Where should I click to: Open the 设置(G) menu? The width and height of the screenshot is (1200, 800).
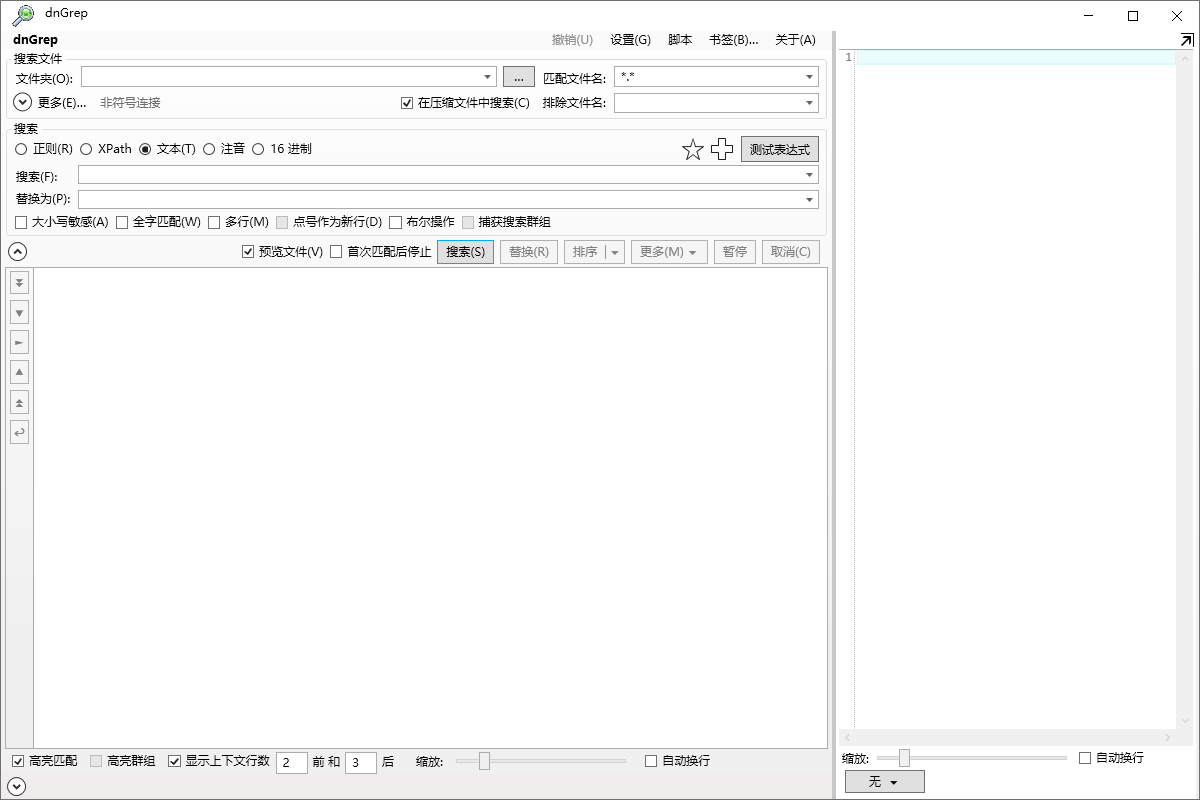tap(630, 39)
